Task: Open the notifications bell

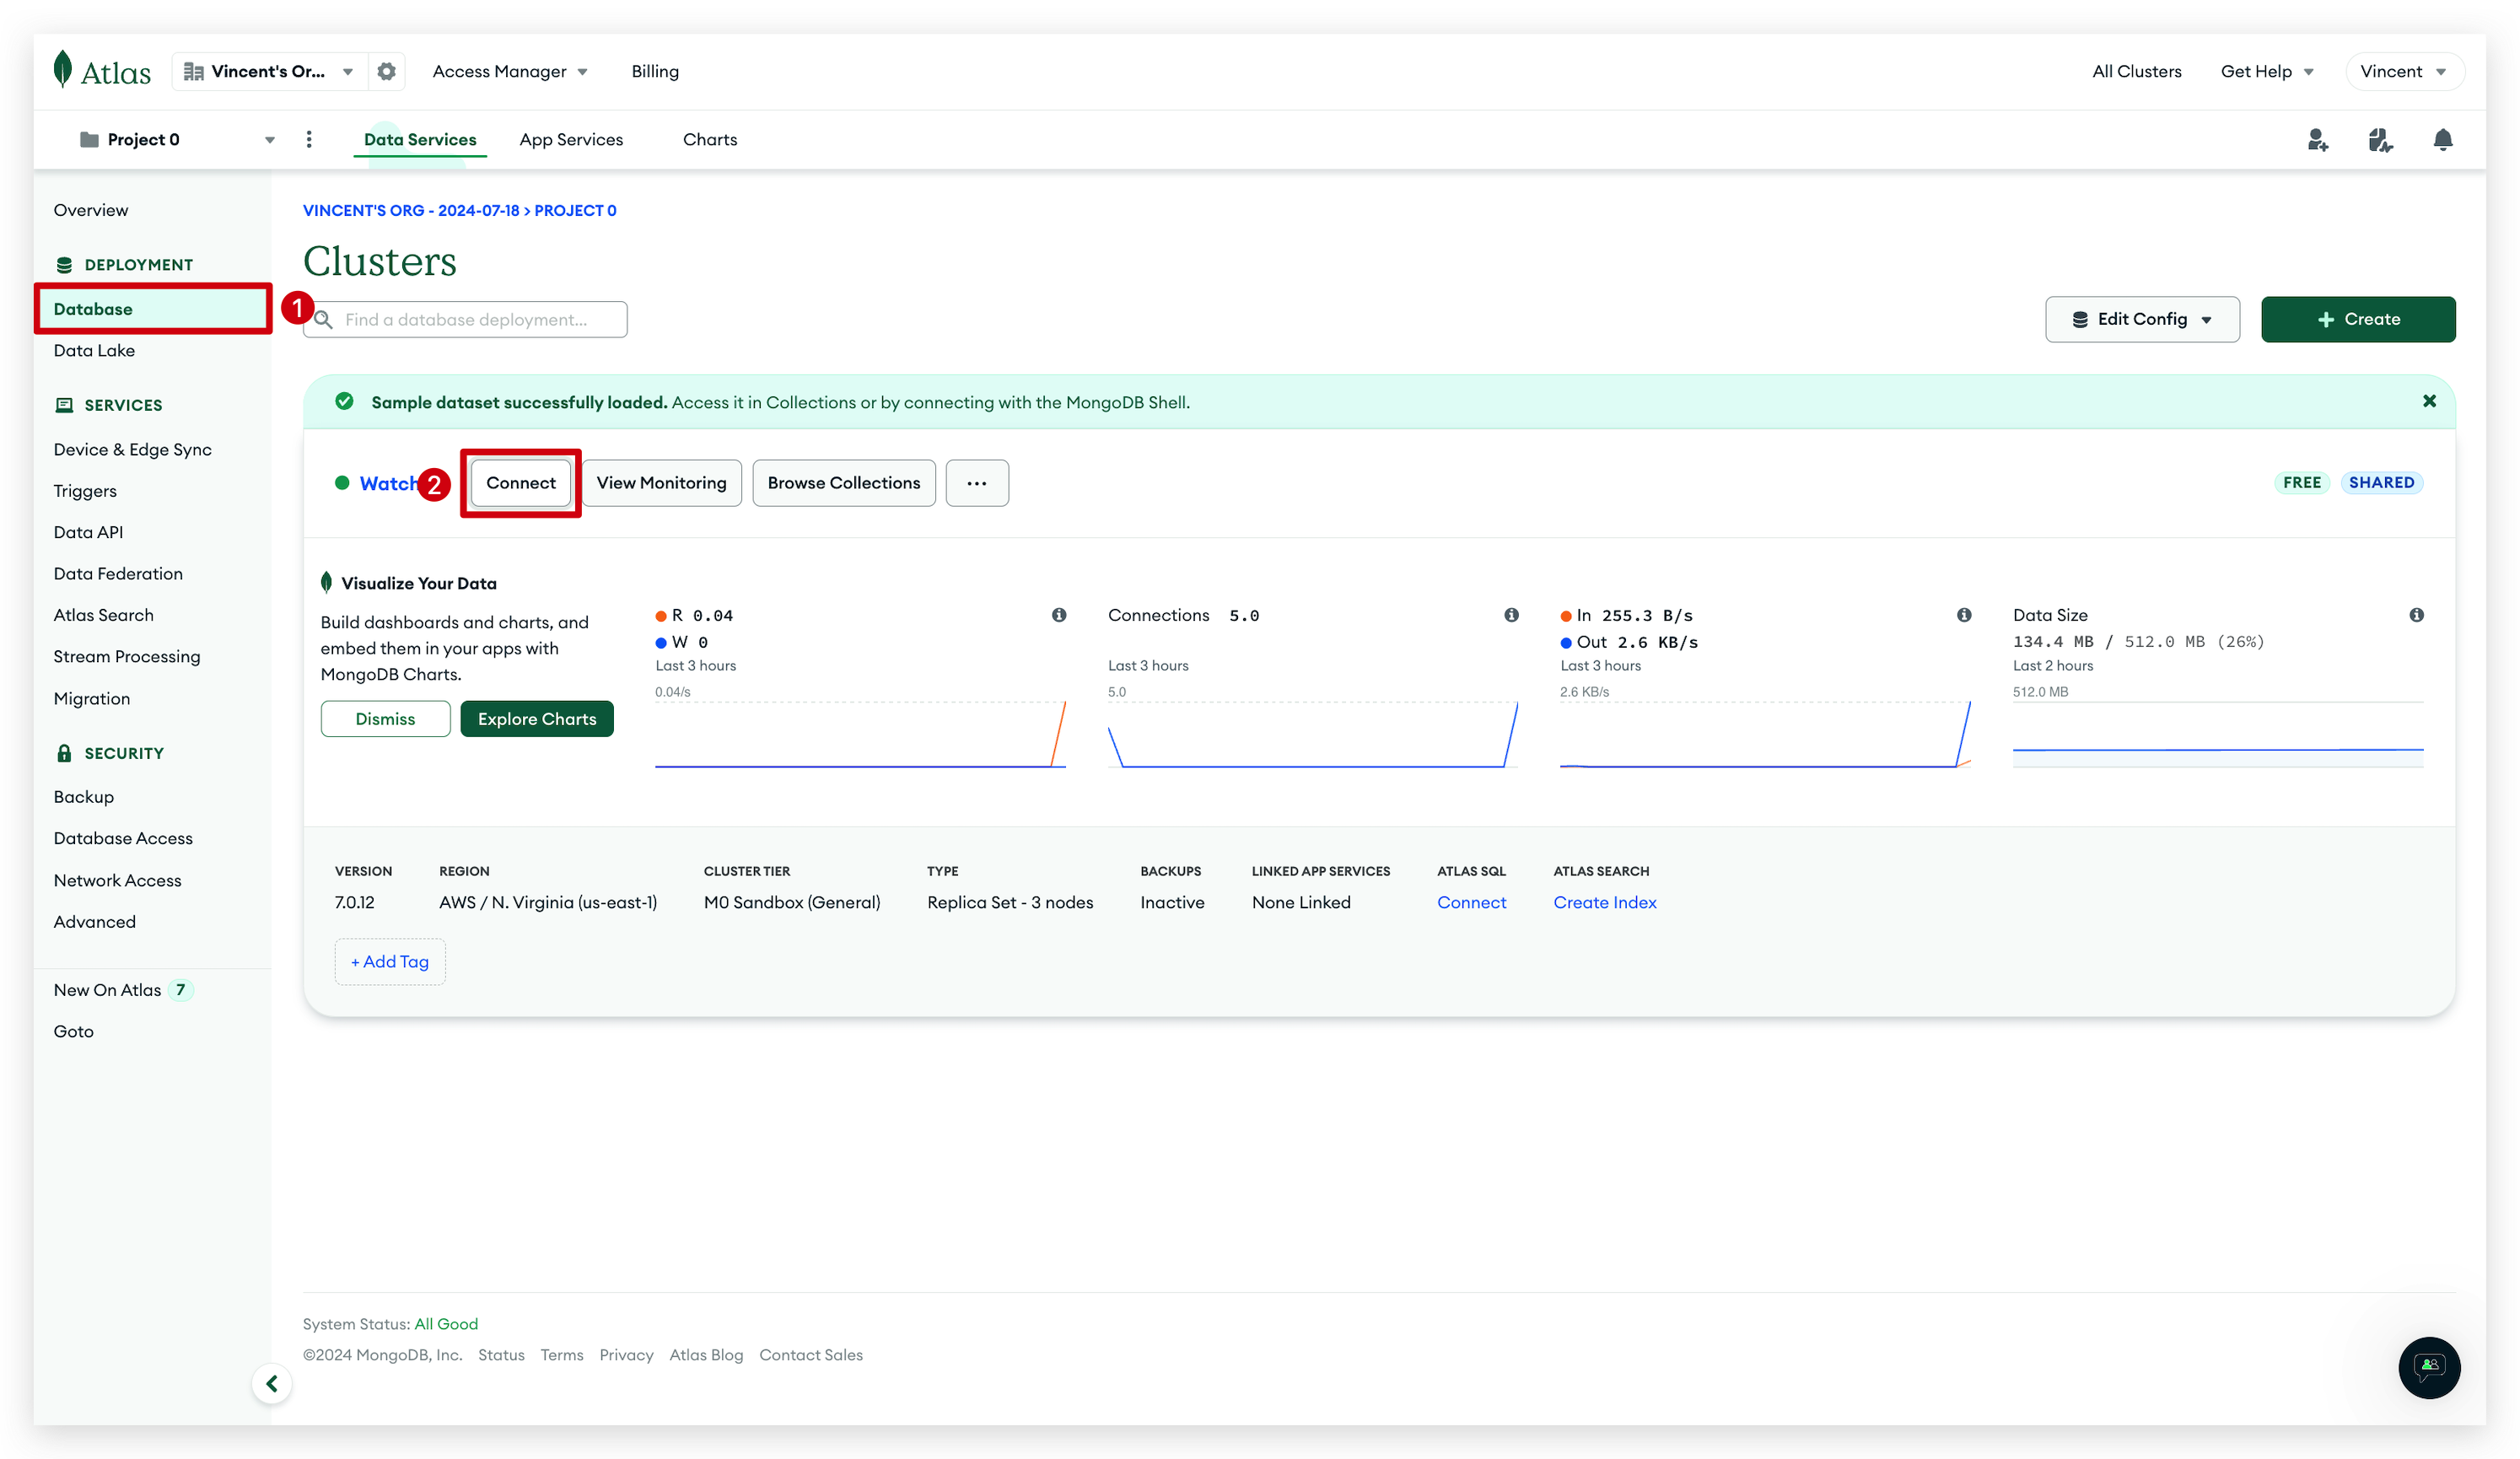Action: pyautogui.click(x=2442, y=140)
